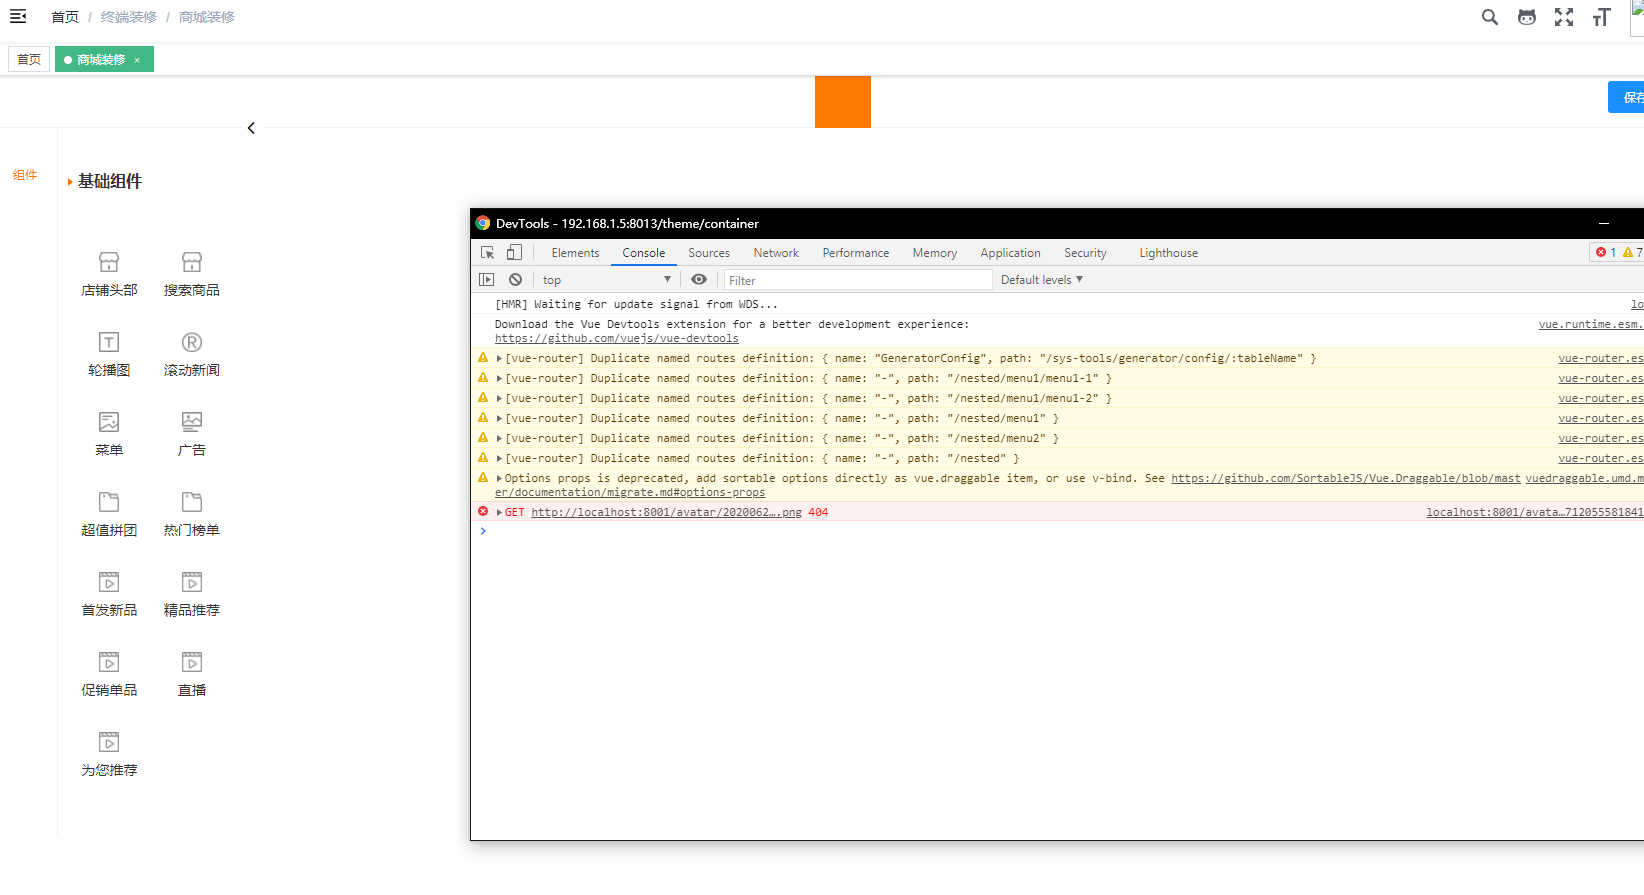This screenshot has width=1644, height=895.
Task: Switch to the Network tab
Action: tap(776, 253)
